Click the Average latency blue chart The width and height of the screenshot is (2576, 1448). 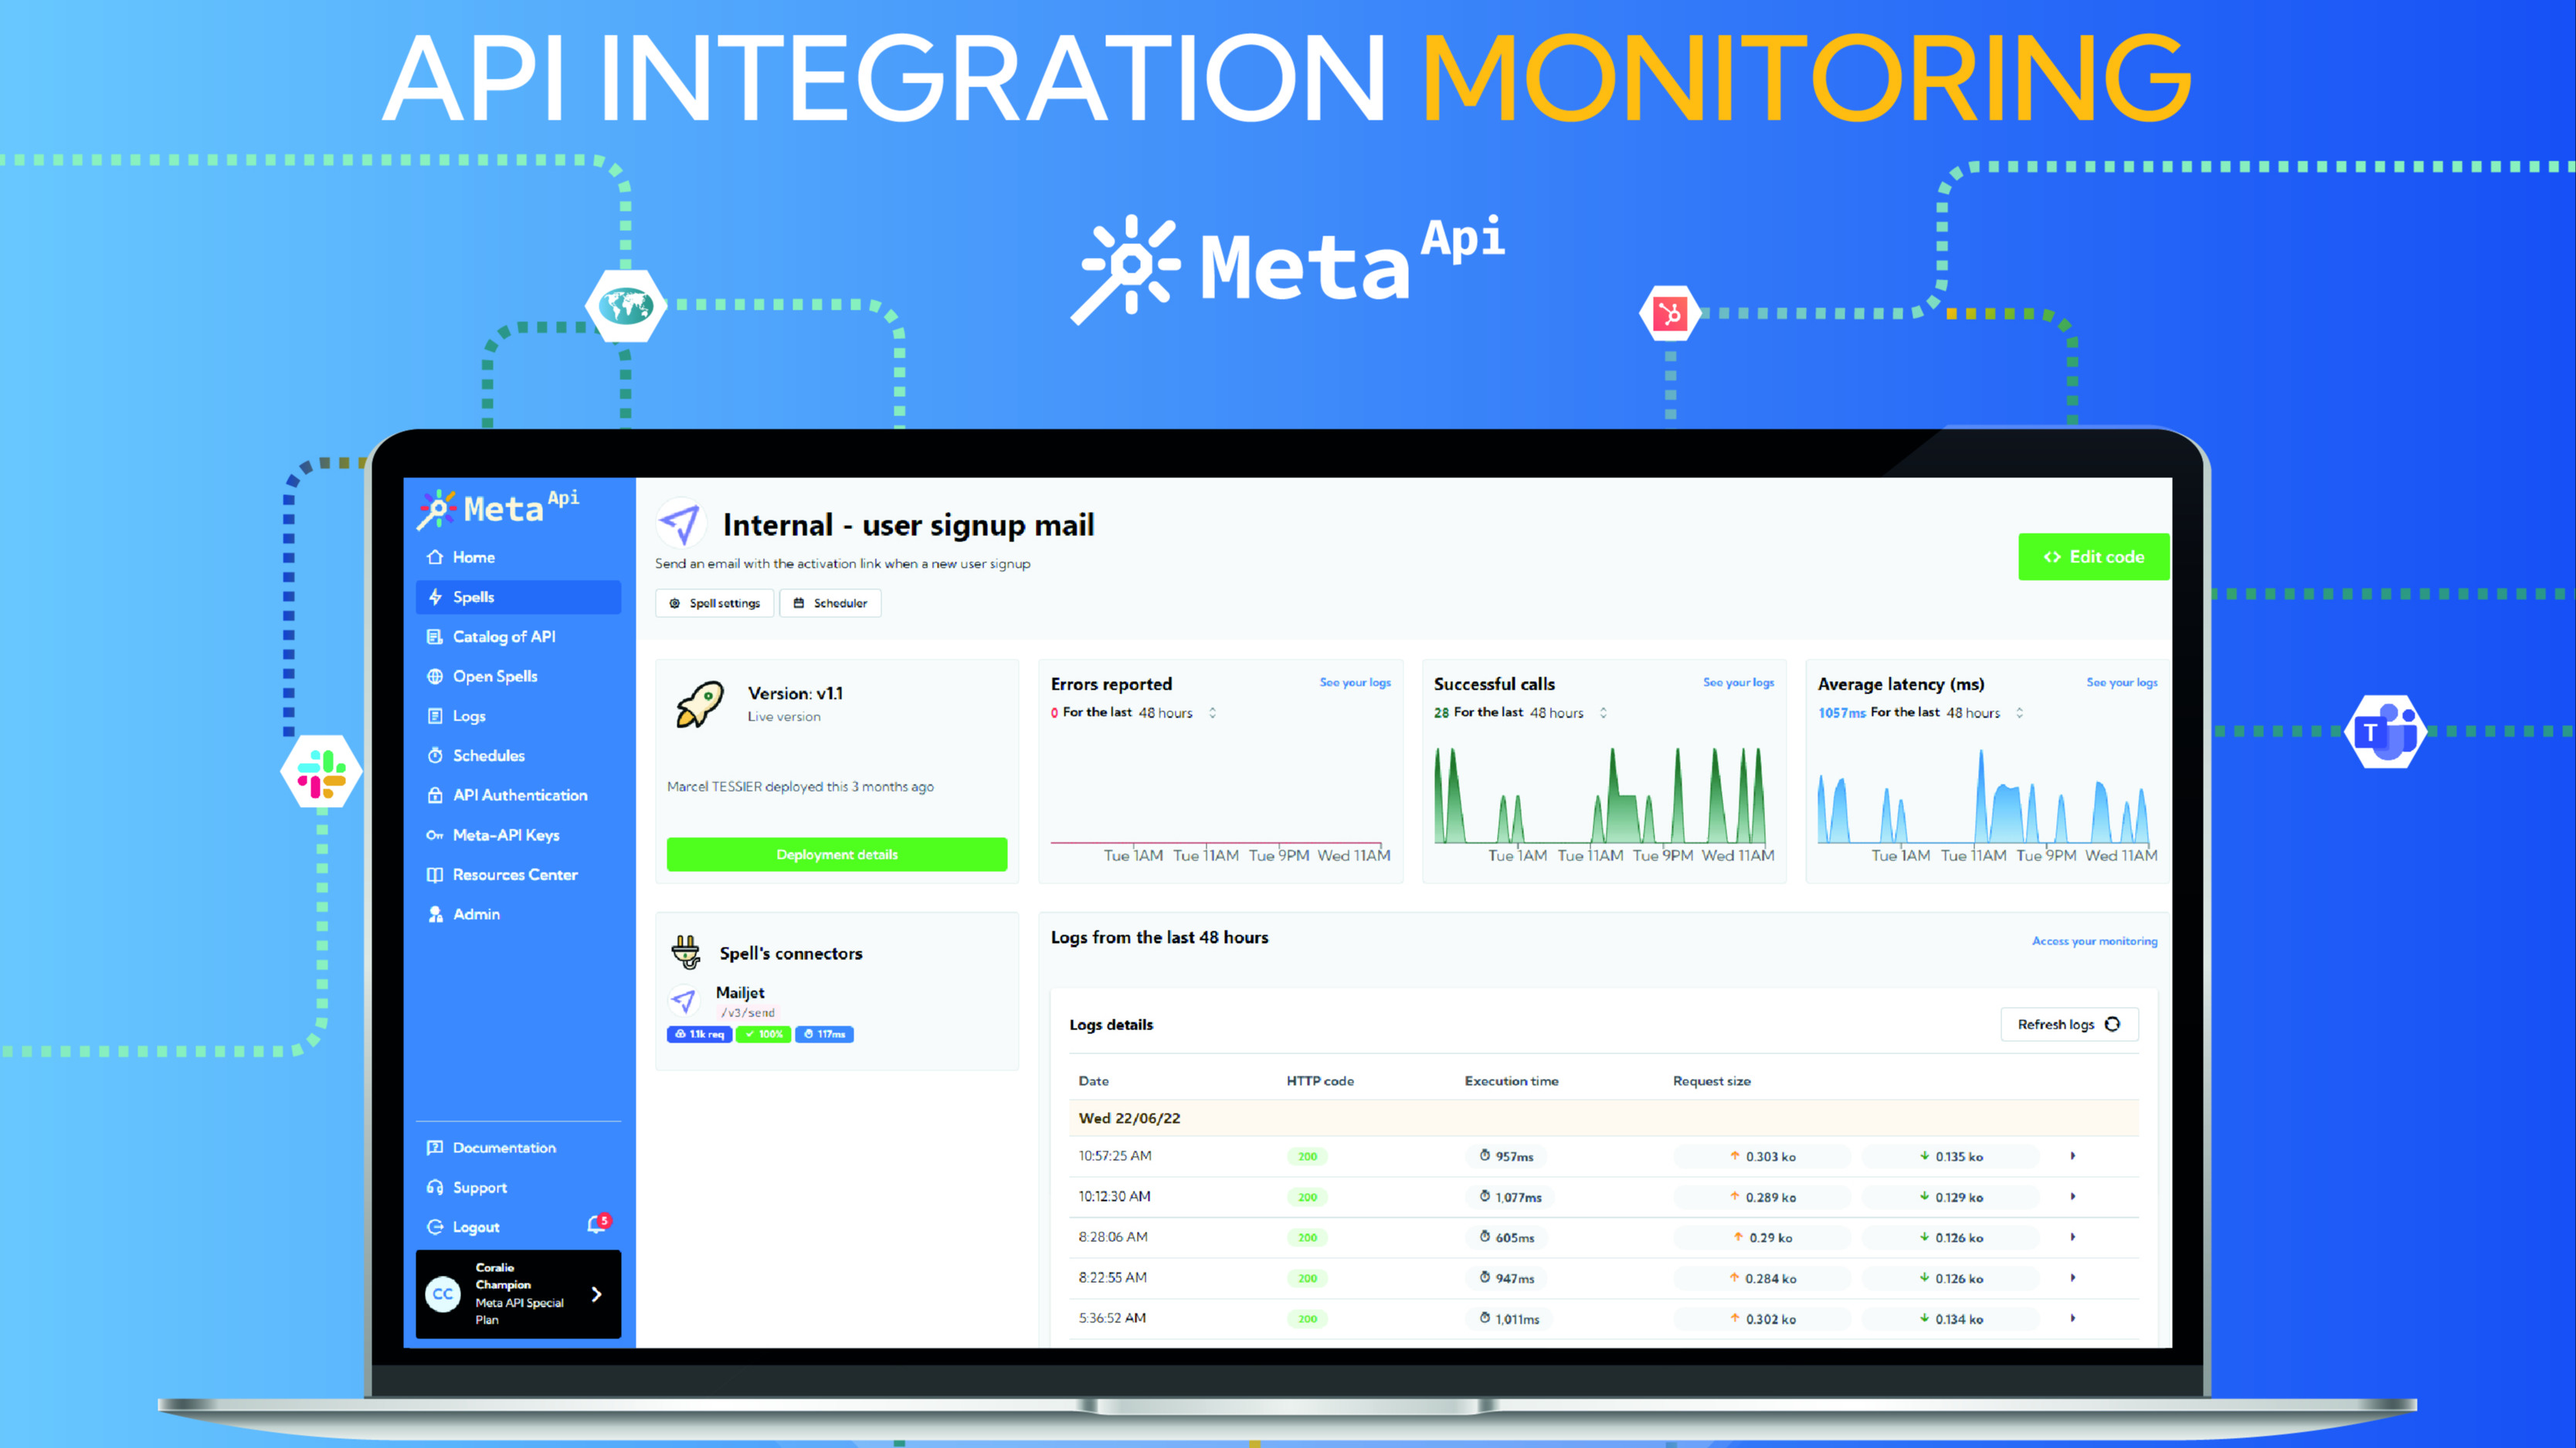(1984, 795)
